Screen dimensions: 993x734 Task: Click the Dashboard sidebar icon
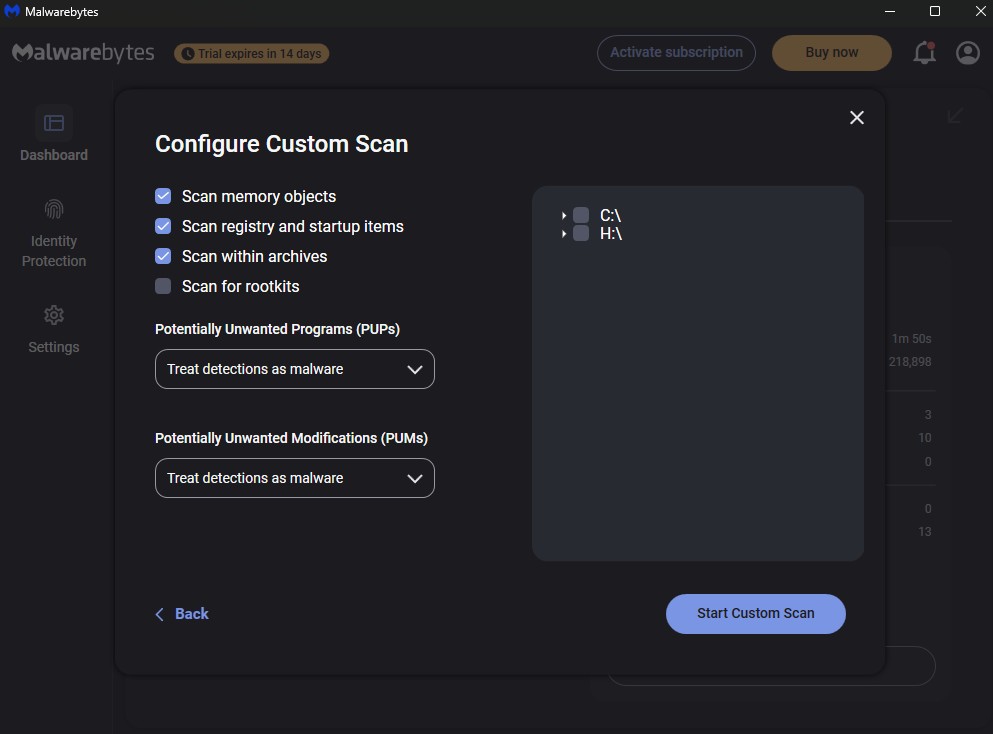point(54,123)
